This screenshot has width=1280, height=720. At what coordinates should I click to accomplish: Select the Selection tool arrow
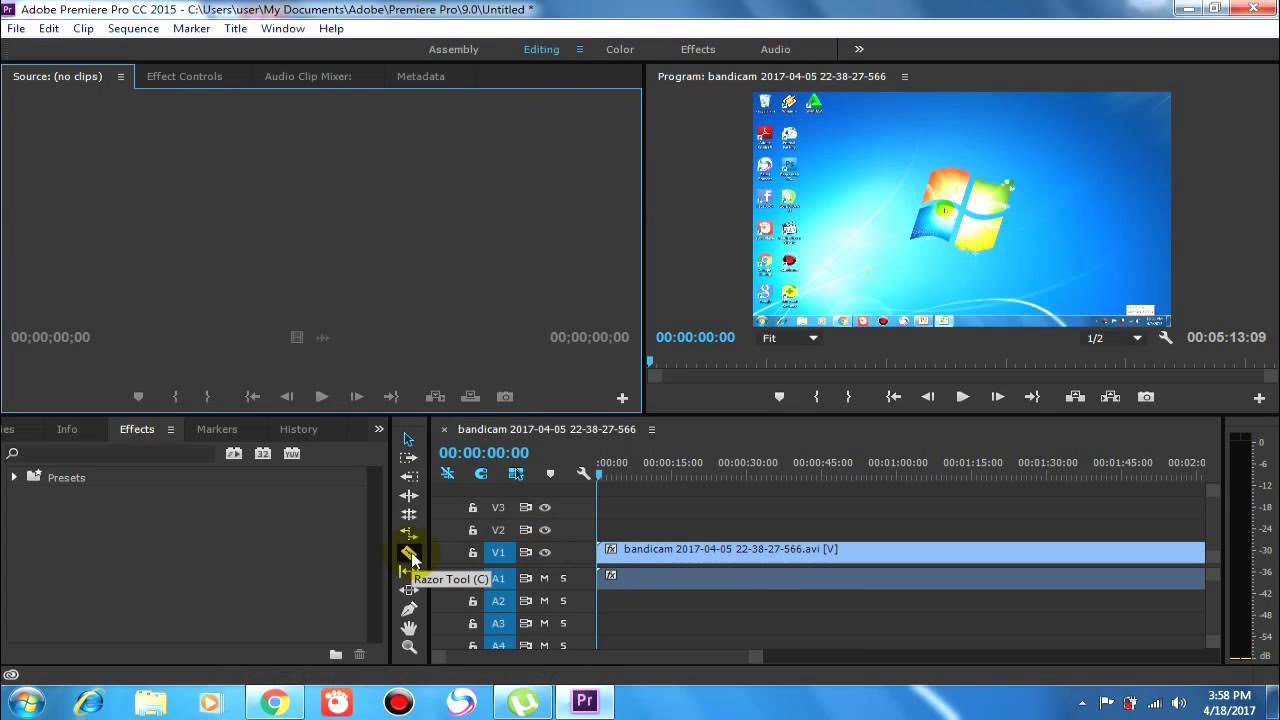[408, 439]
